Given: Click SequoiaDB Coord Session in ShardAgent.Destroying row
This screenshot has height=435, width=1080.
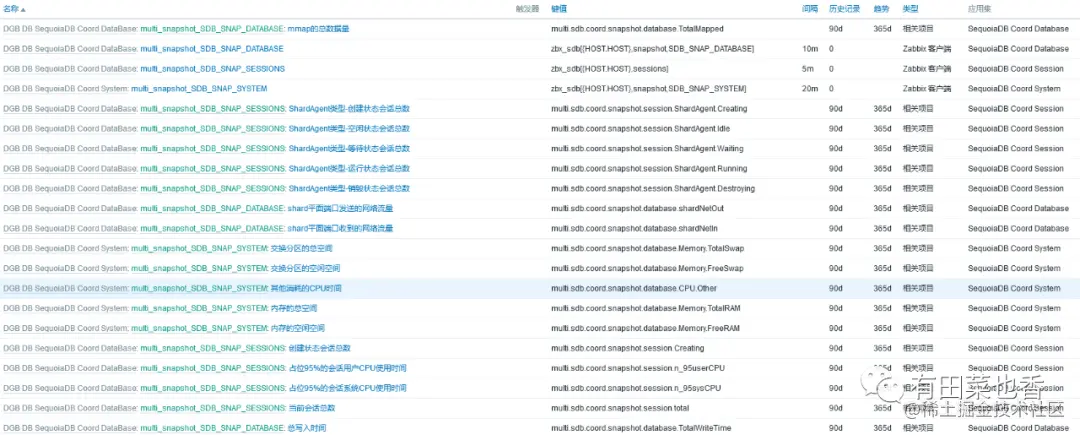Looking at the screenshot, I should 1016,189.
